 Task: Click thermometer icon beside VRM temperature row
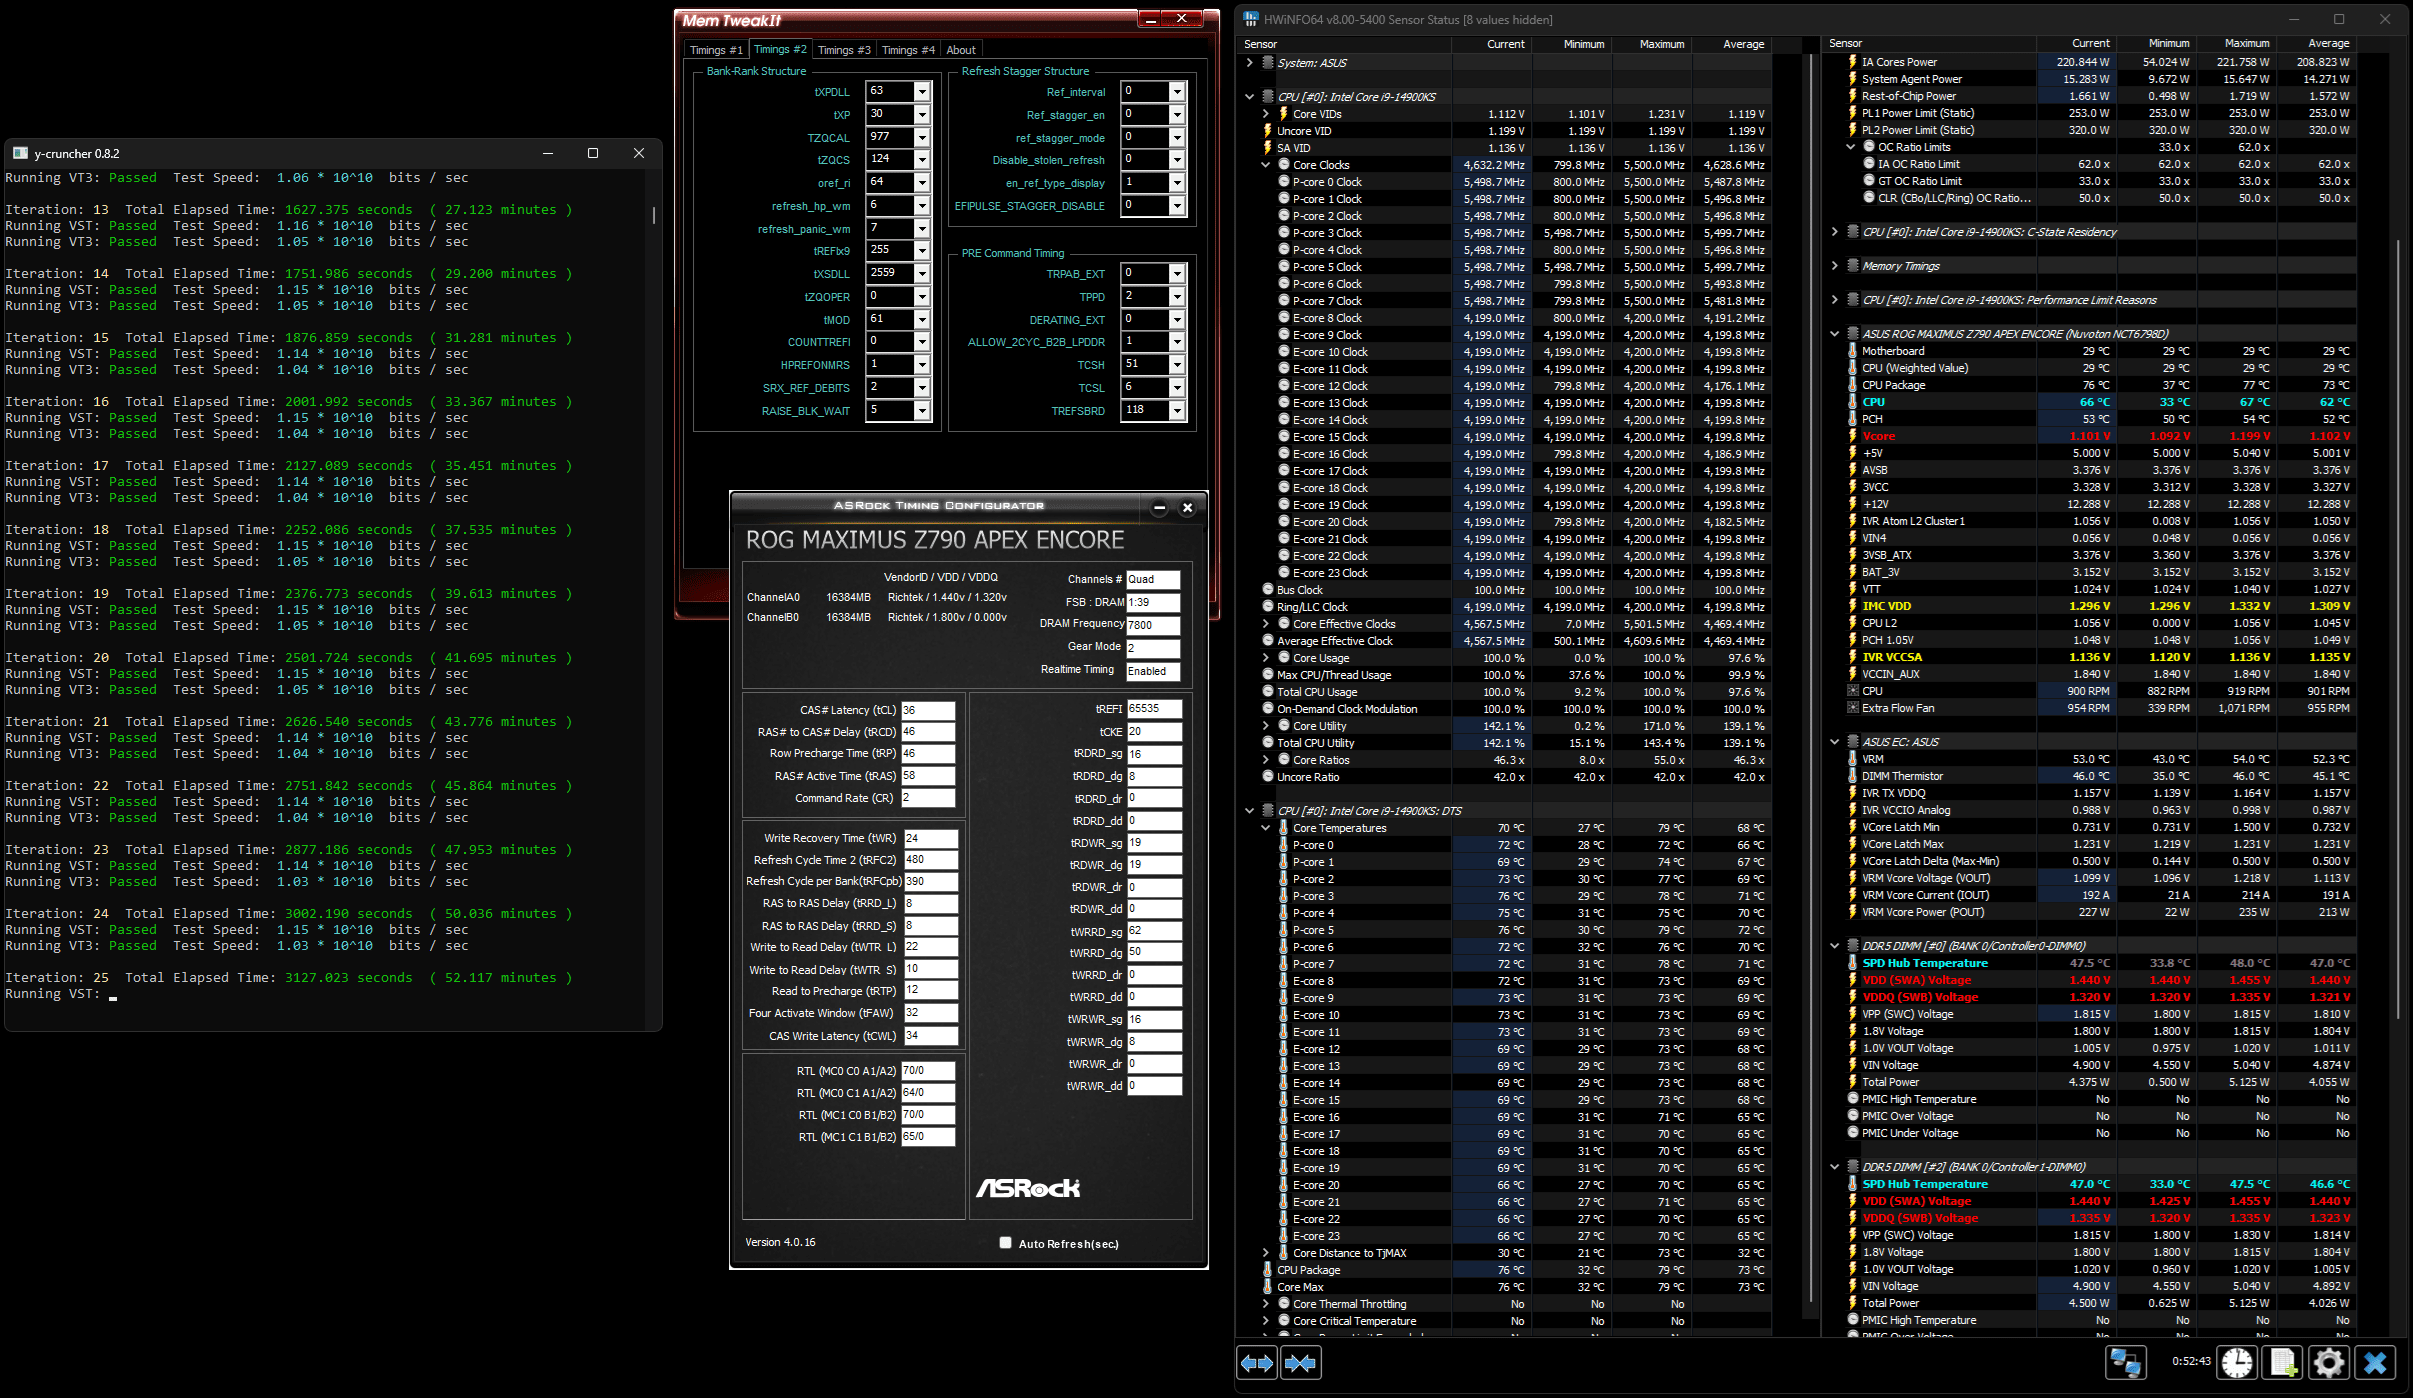1852,759
